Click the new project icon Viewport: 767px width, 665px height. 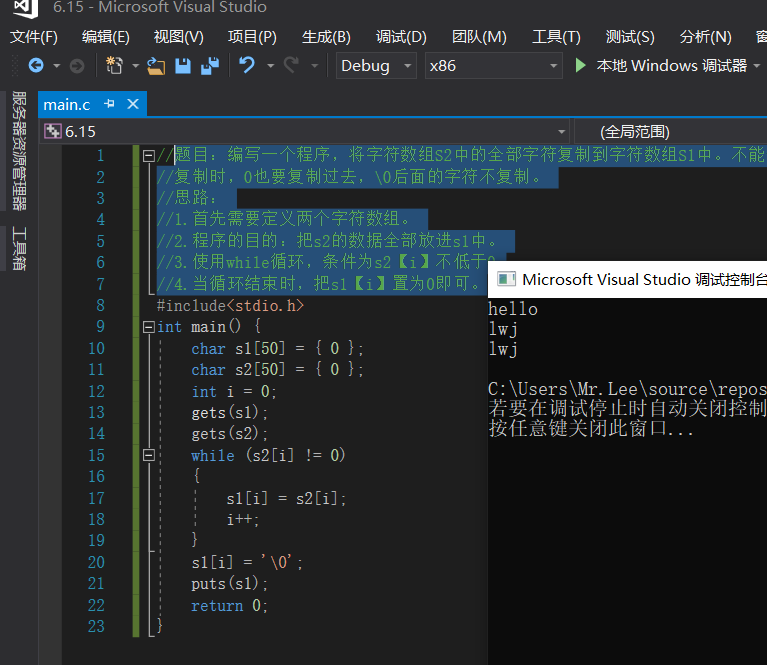[114, 65]
